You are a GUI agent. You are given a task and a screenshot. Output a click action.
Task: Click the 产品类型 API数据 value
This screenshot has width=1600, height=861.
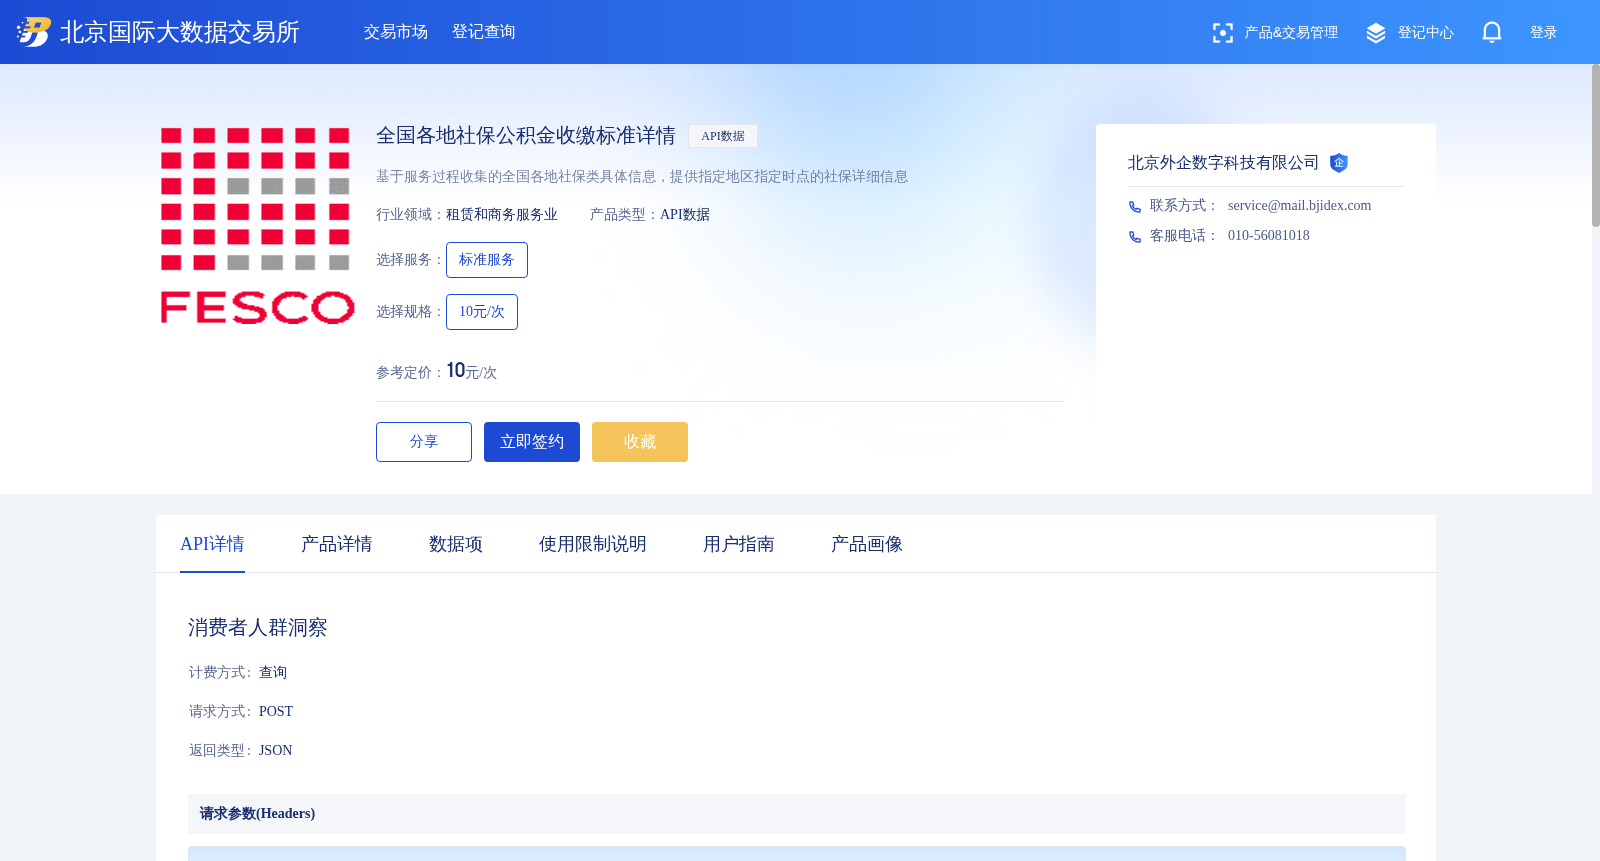pos(685,215)
